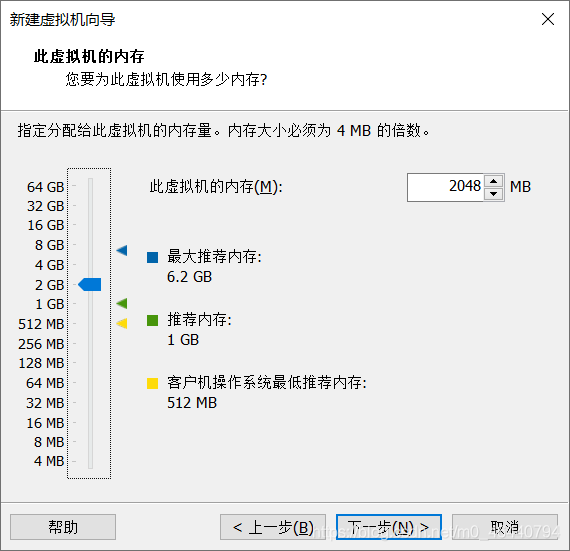The image size is (570, 551).
Task: Close the 新建虚拟机向导 wizard dialog
Action: [547, 19]
